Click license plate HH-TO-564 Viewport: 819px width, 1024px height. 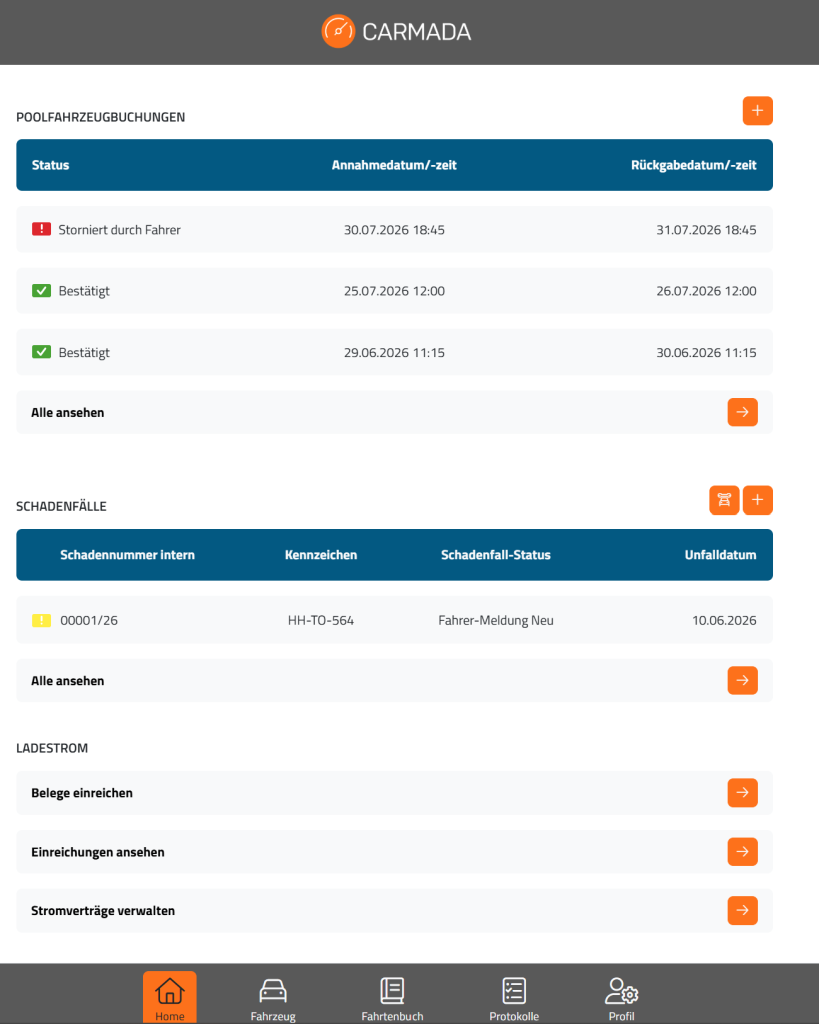[321, 620]
